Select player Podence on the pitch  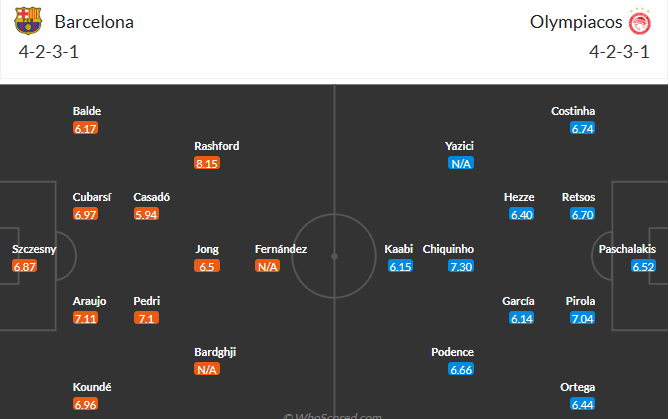point(452,352)
